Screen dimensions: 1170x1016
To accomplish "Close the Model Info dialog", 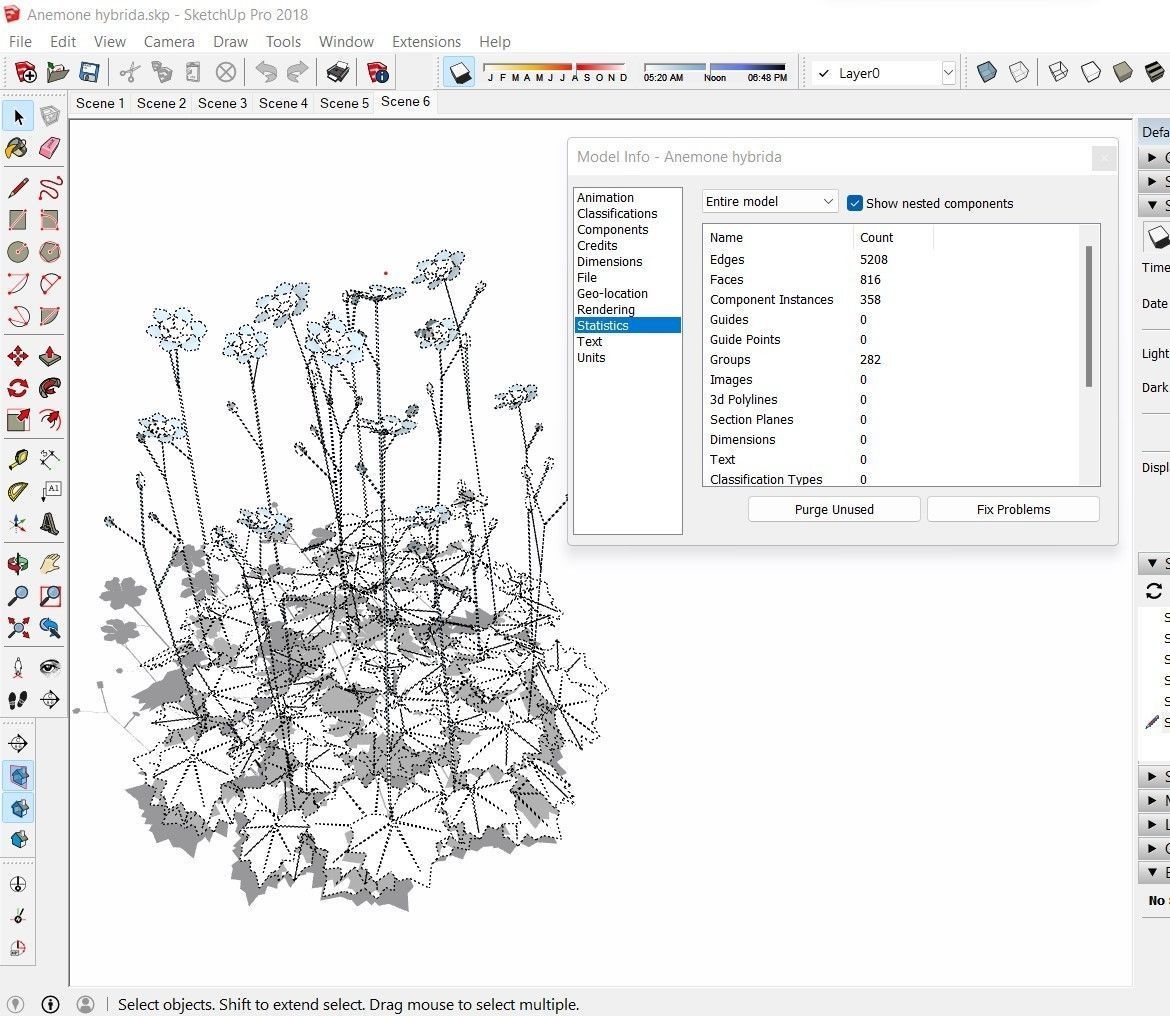I will click(x=1104, y=157).
